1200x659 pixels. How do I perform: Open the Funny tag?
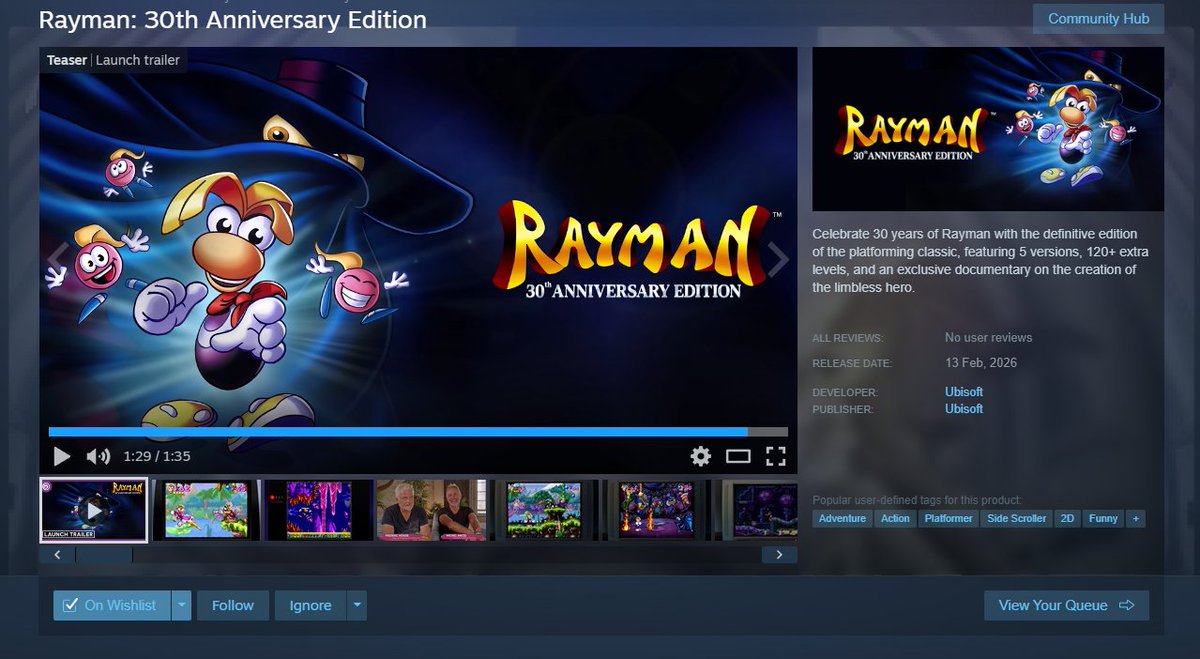point(1103,518)
